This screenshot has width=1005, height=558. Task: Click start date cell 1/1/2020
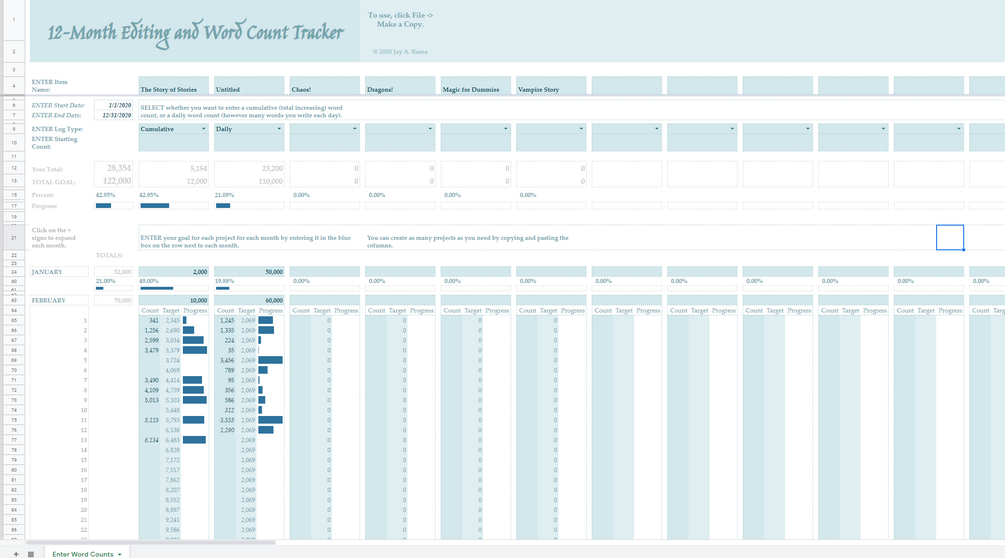[x=113, y=105]
